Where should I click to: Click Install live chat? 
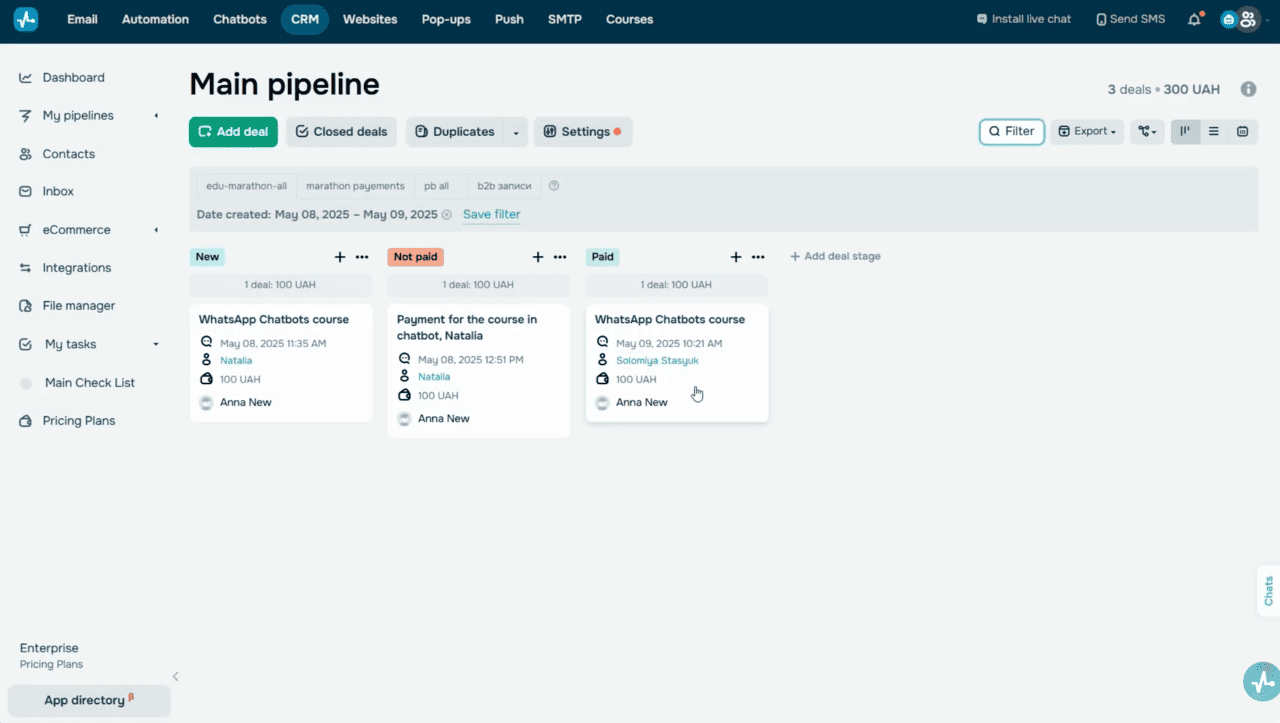tap(1024, 19)
